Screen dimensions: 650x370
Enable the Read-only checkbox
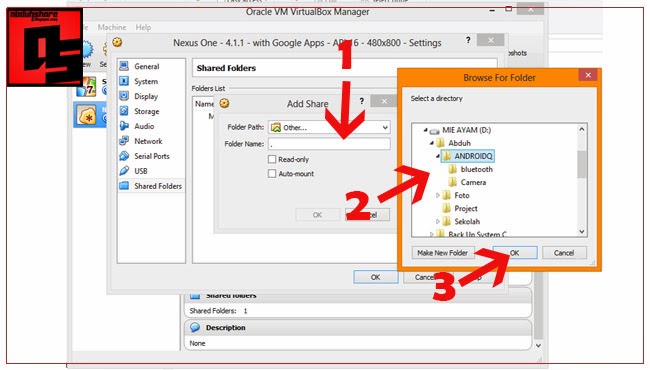click(272, 159)
